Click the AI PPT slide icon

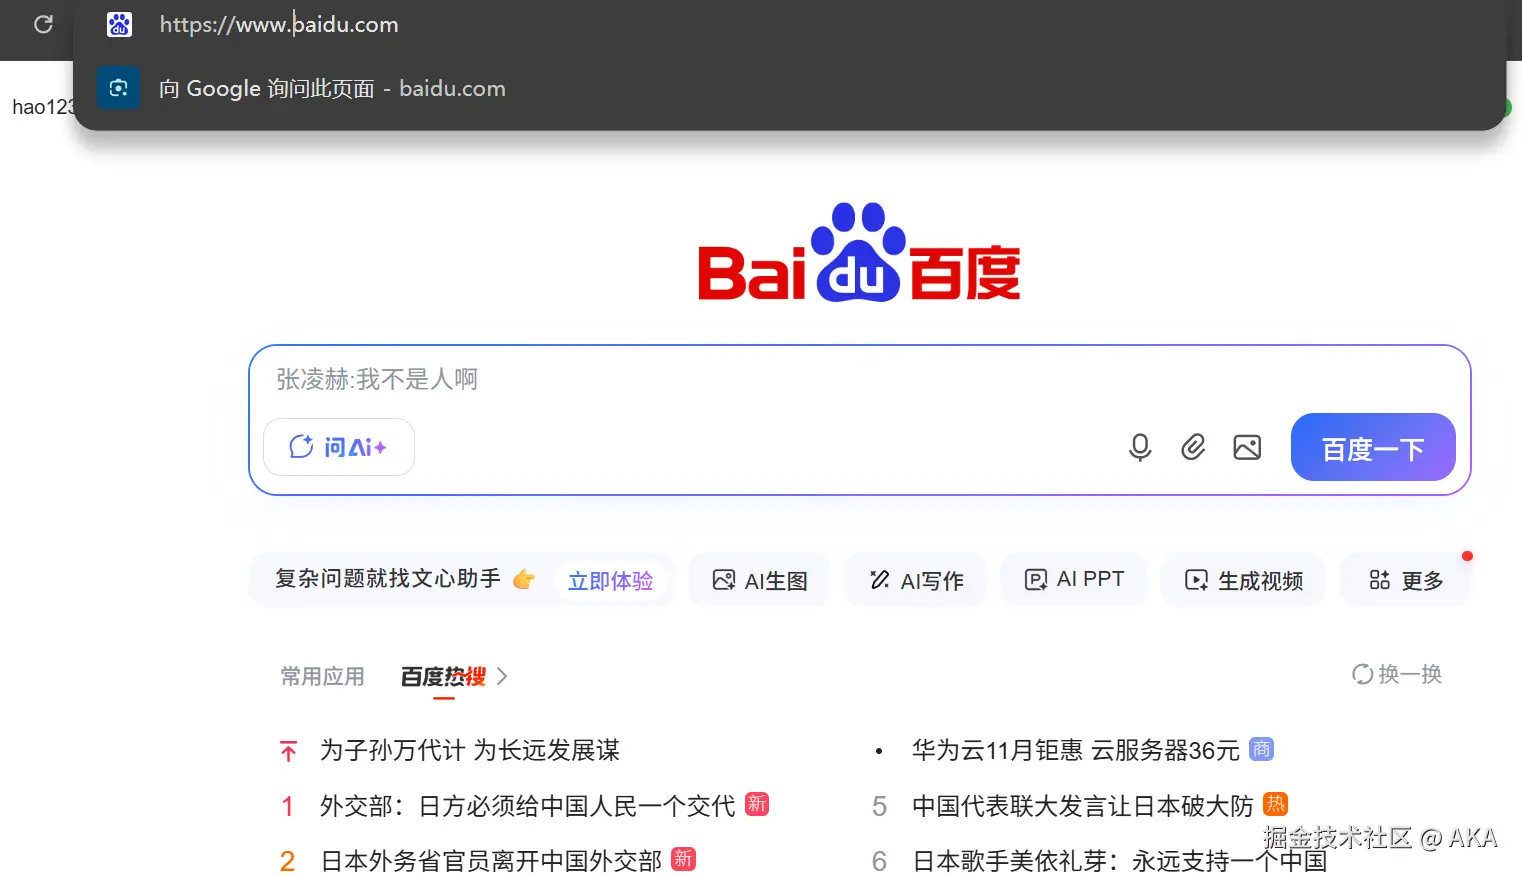coord(1036,579)
